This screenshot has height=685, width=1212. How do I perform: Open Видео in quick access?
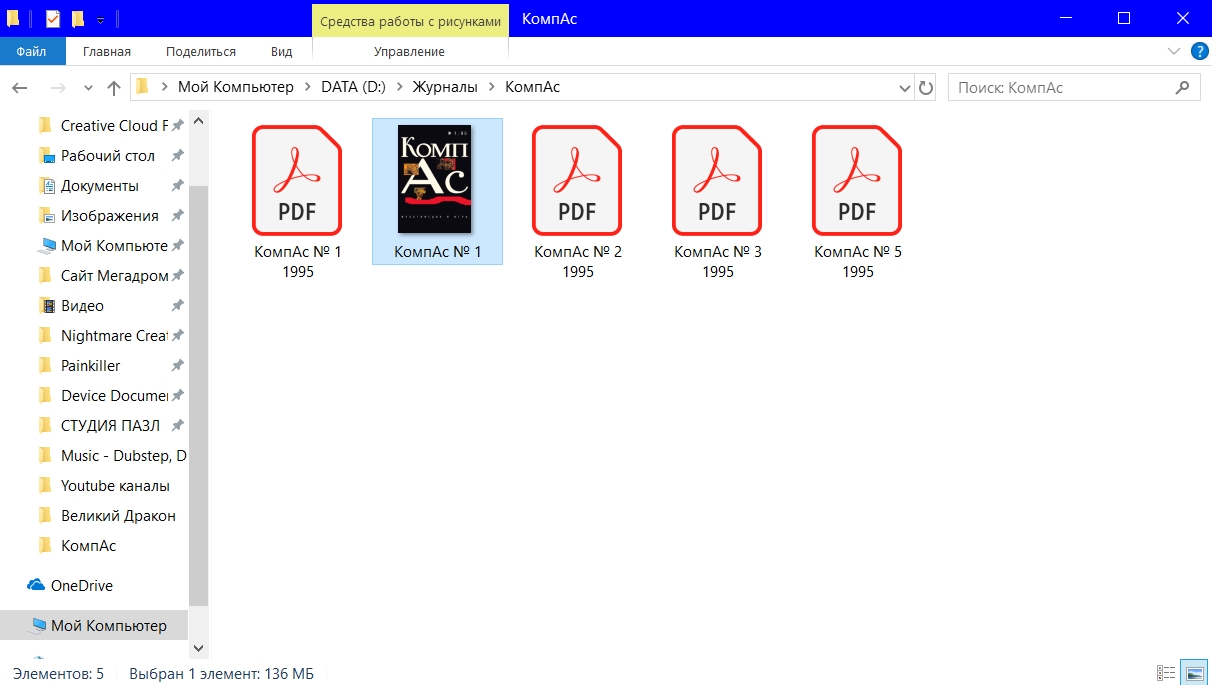pos(82,306)
